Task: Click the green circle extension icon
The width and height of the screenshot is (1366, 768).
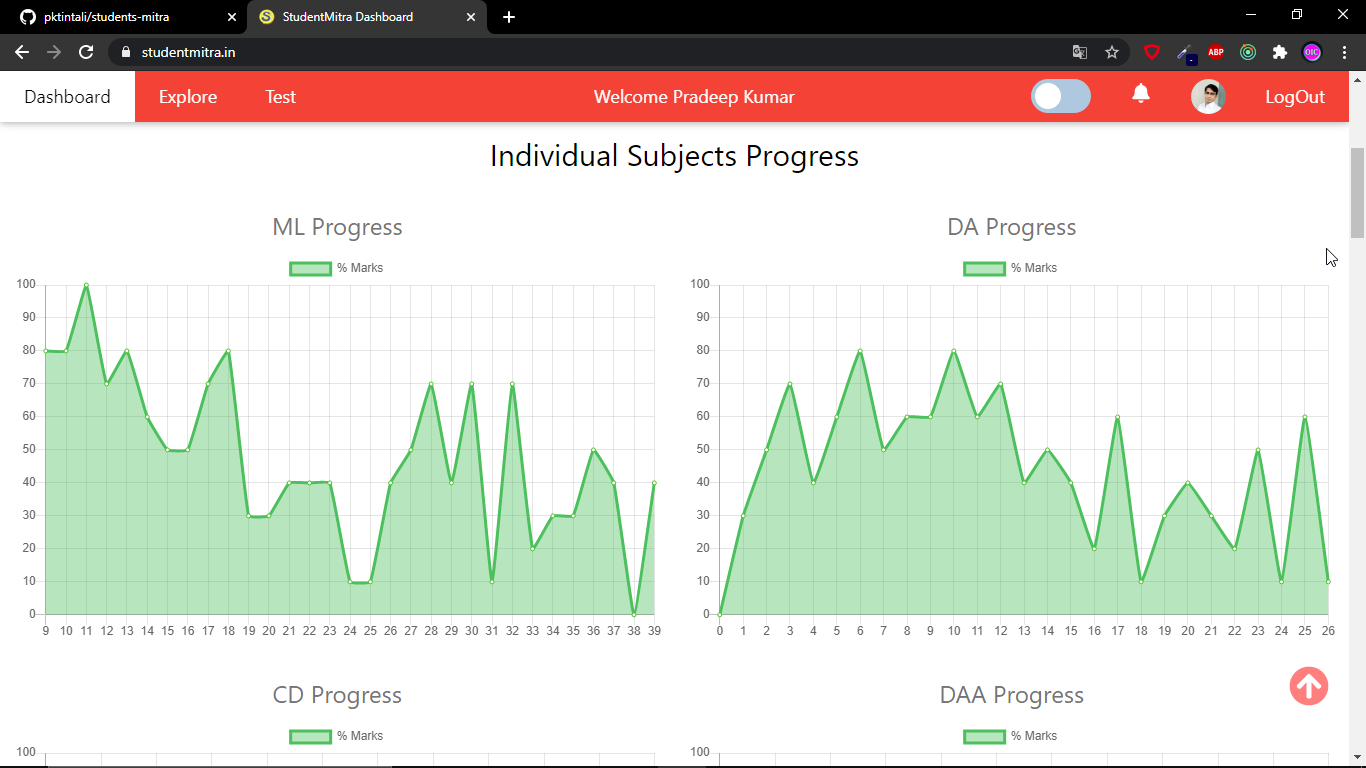Action: (x=1248, y=52)
